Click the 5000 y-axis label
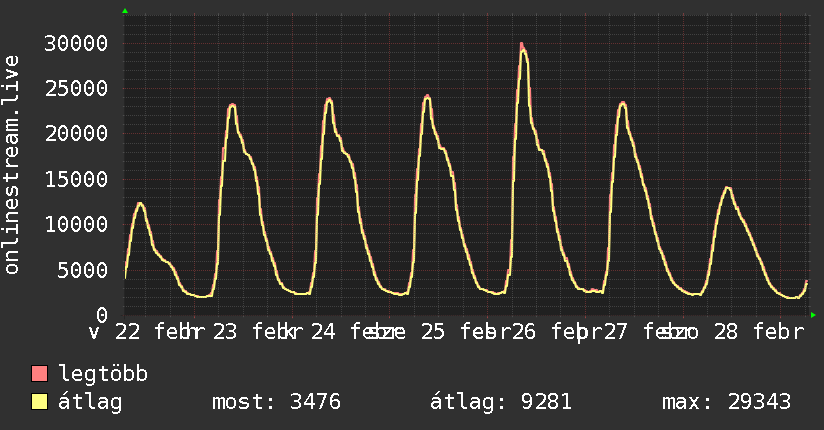This screenshot has width=824, height=430. coord(83,270)
